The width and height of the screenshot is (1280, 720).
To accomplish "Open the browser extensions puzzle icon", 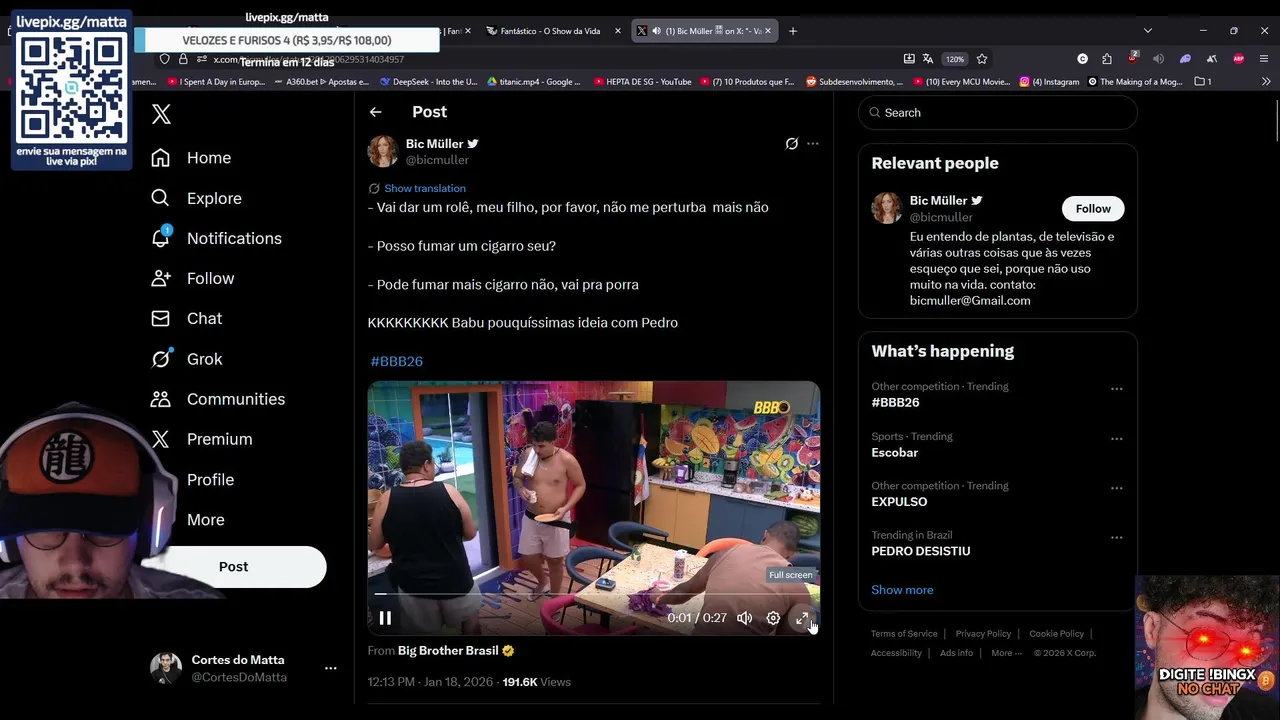I will [1107, 59].
